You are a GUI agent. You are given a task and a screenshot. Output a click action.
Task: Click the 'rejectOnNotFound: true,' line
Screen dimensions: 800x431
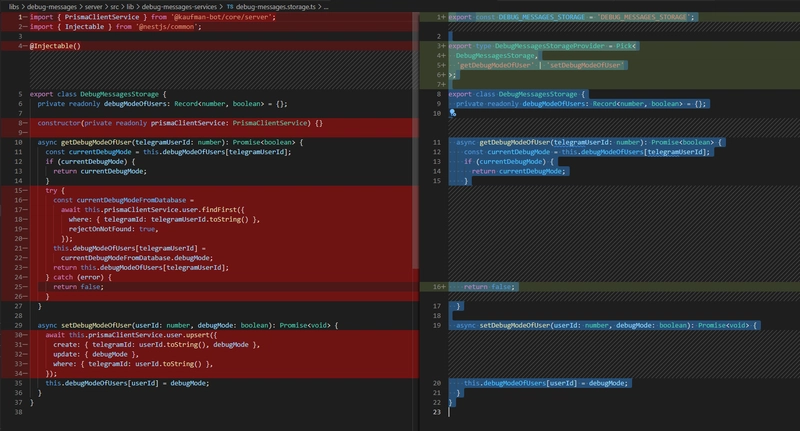113,229
